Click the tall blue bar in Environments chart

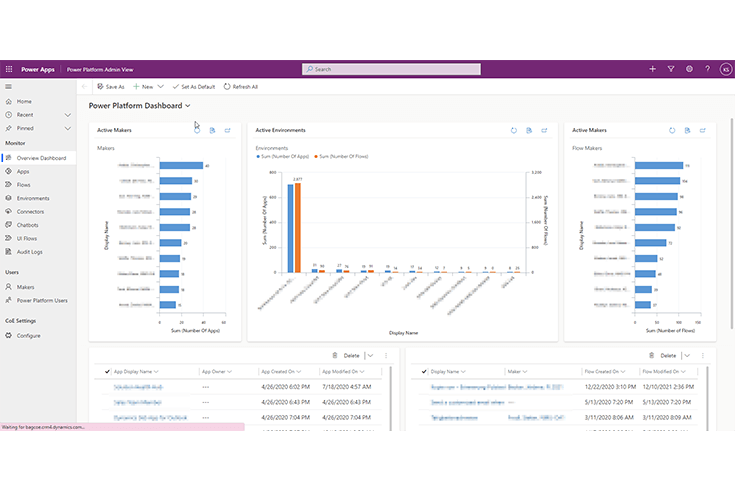(291, 228)
